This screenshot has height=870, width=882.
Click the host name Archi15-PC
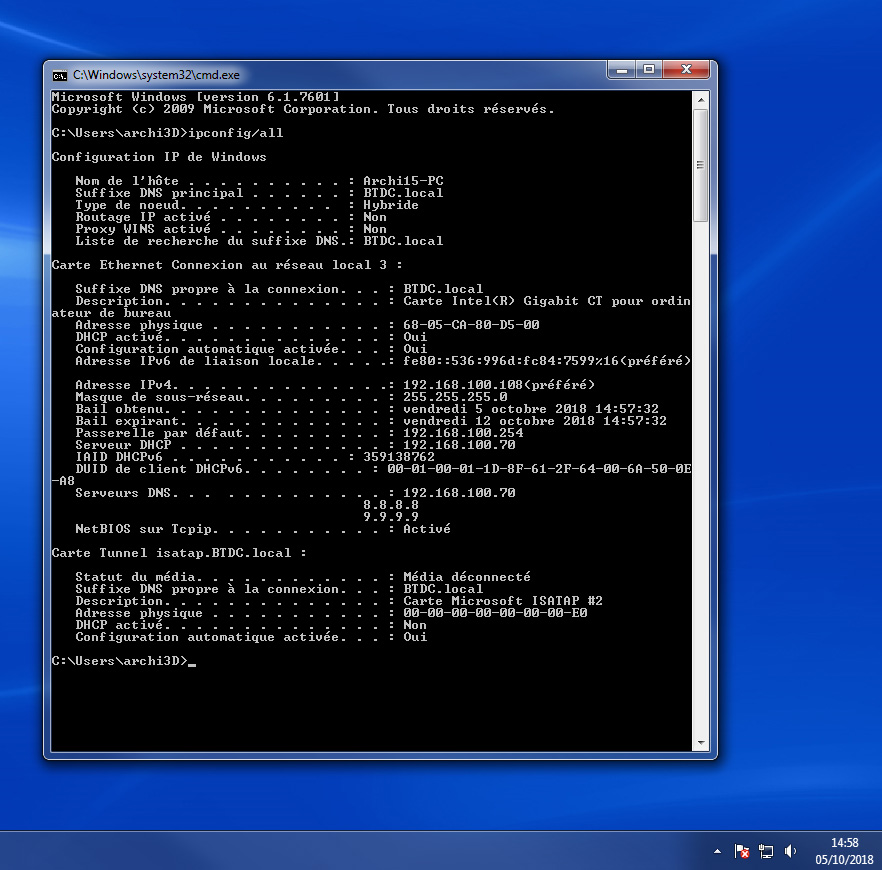click(x=403, y=181)
